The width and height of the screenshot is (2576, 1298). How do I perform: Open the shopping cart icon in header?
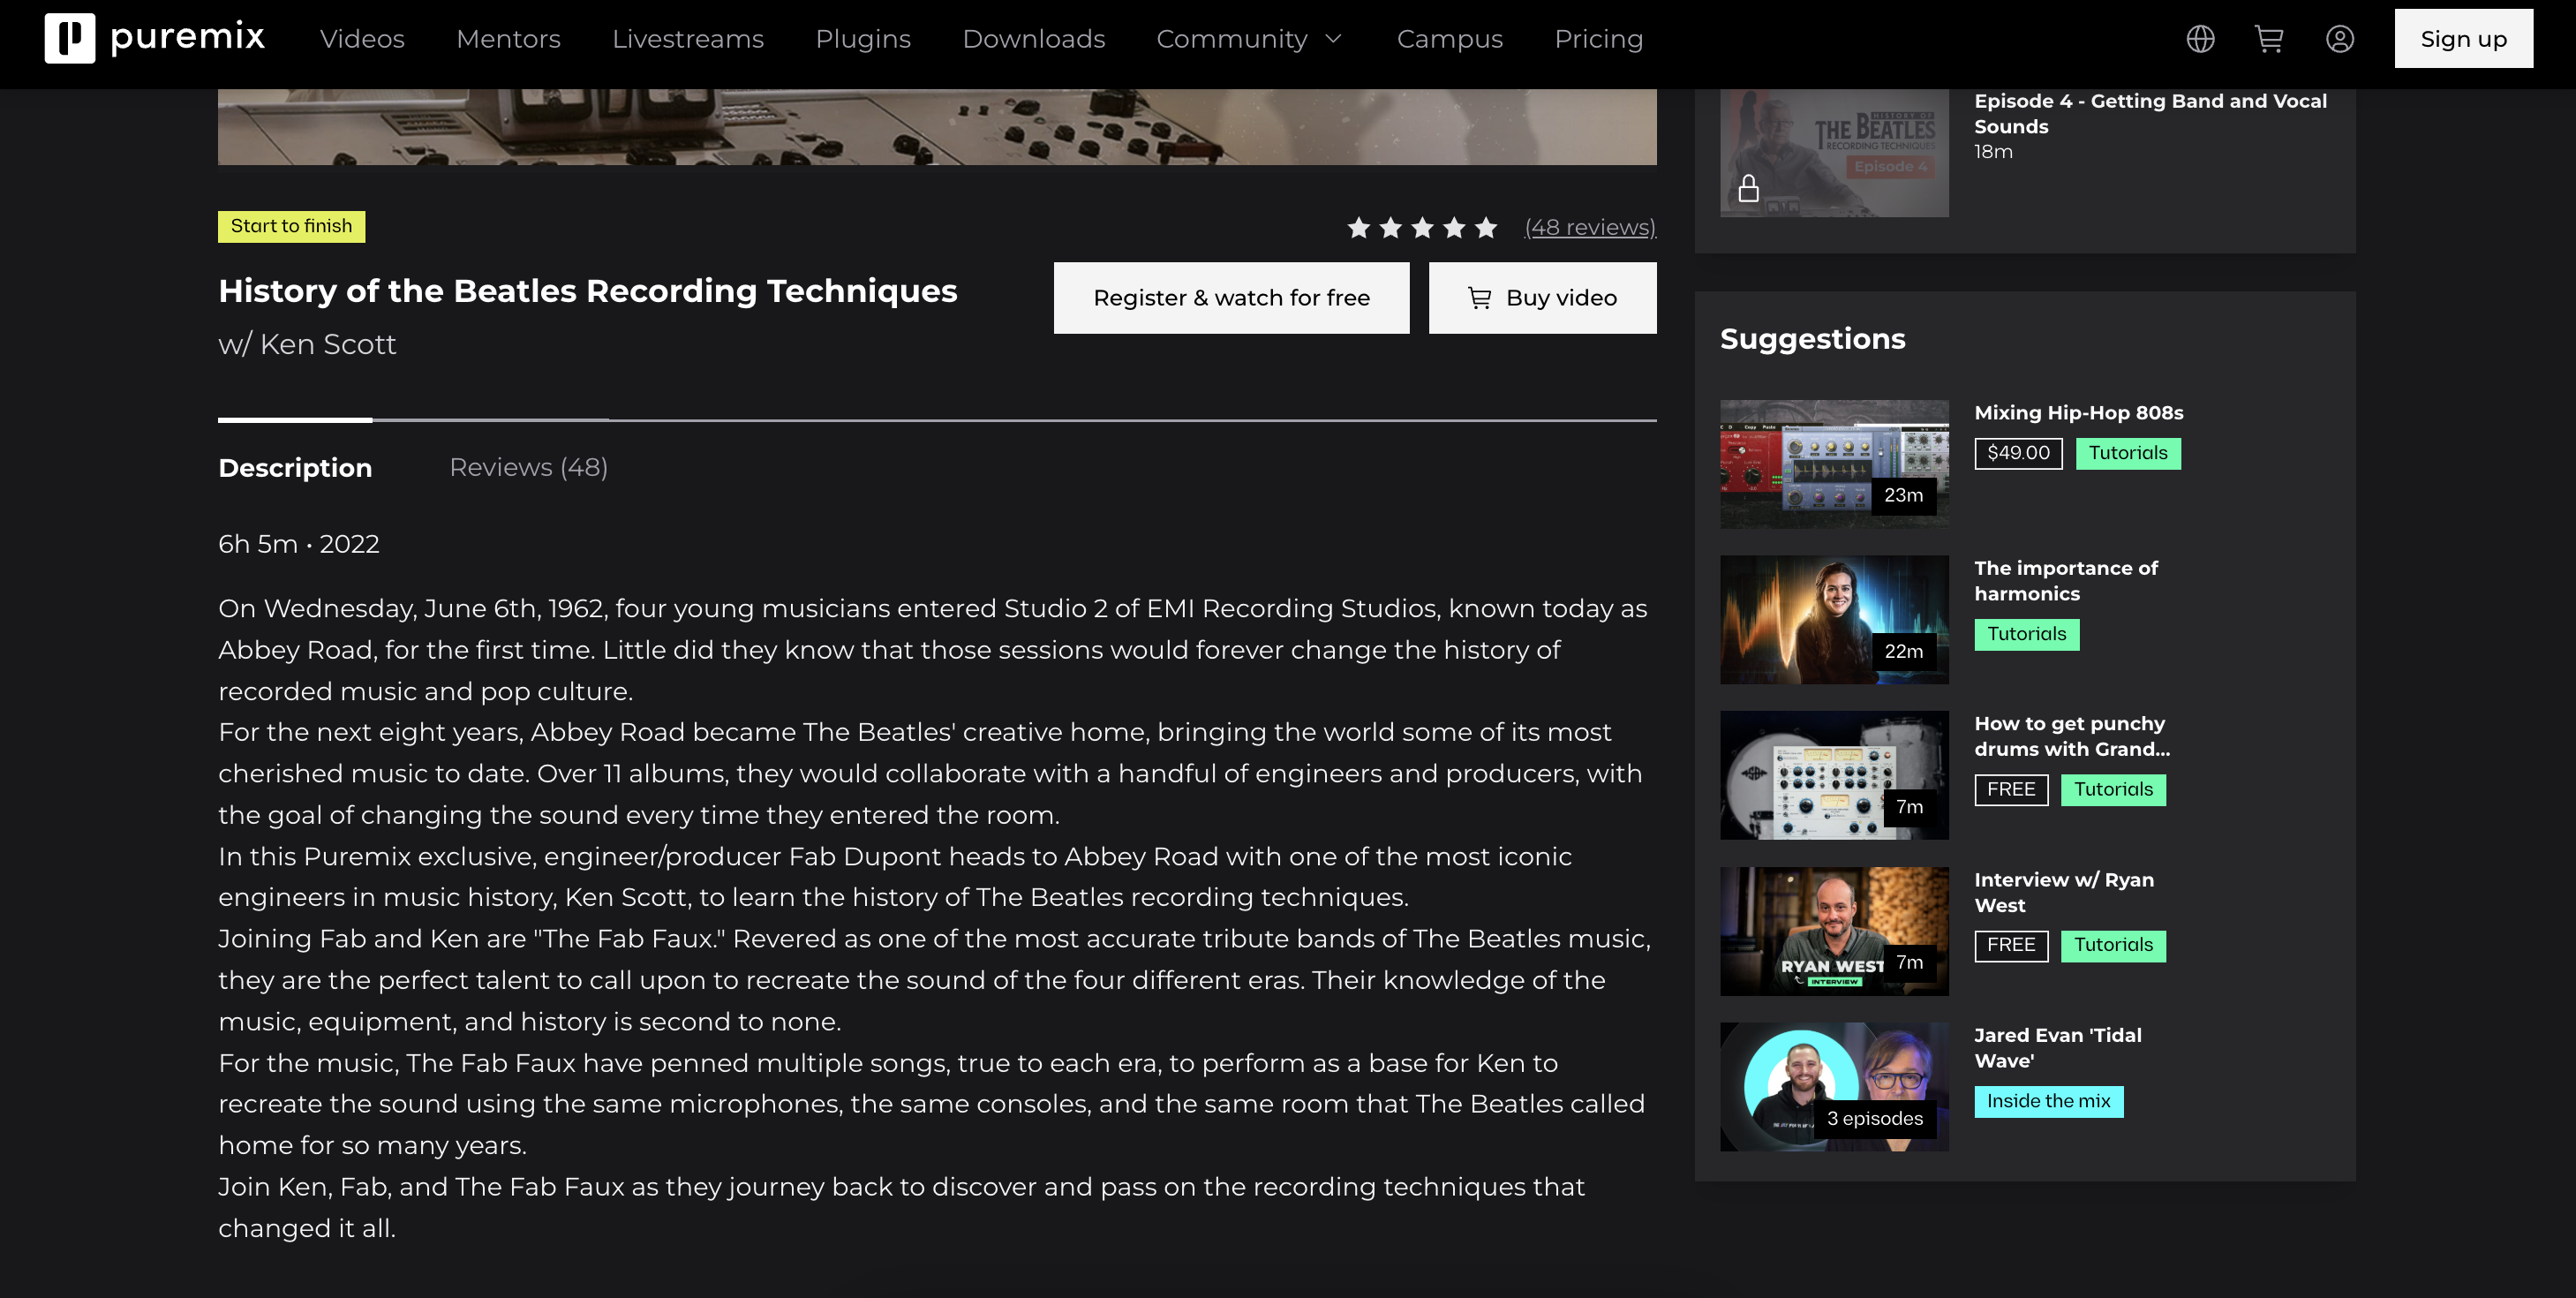pyautogui.click(x=2269, y=39)
